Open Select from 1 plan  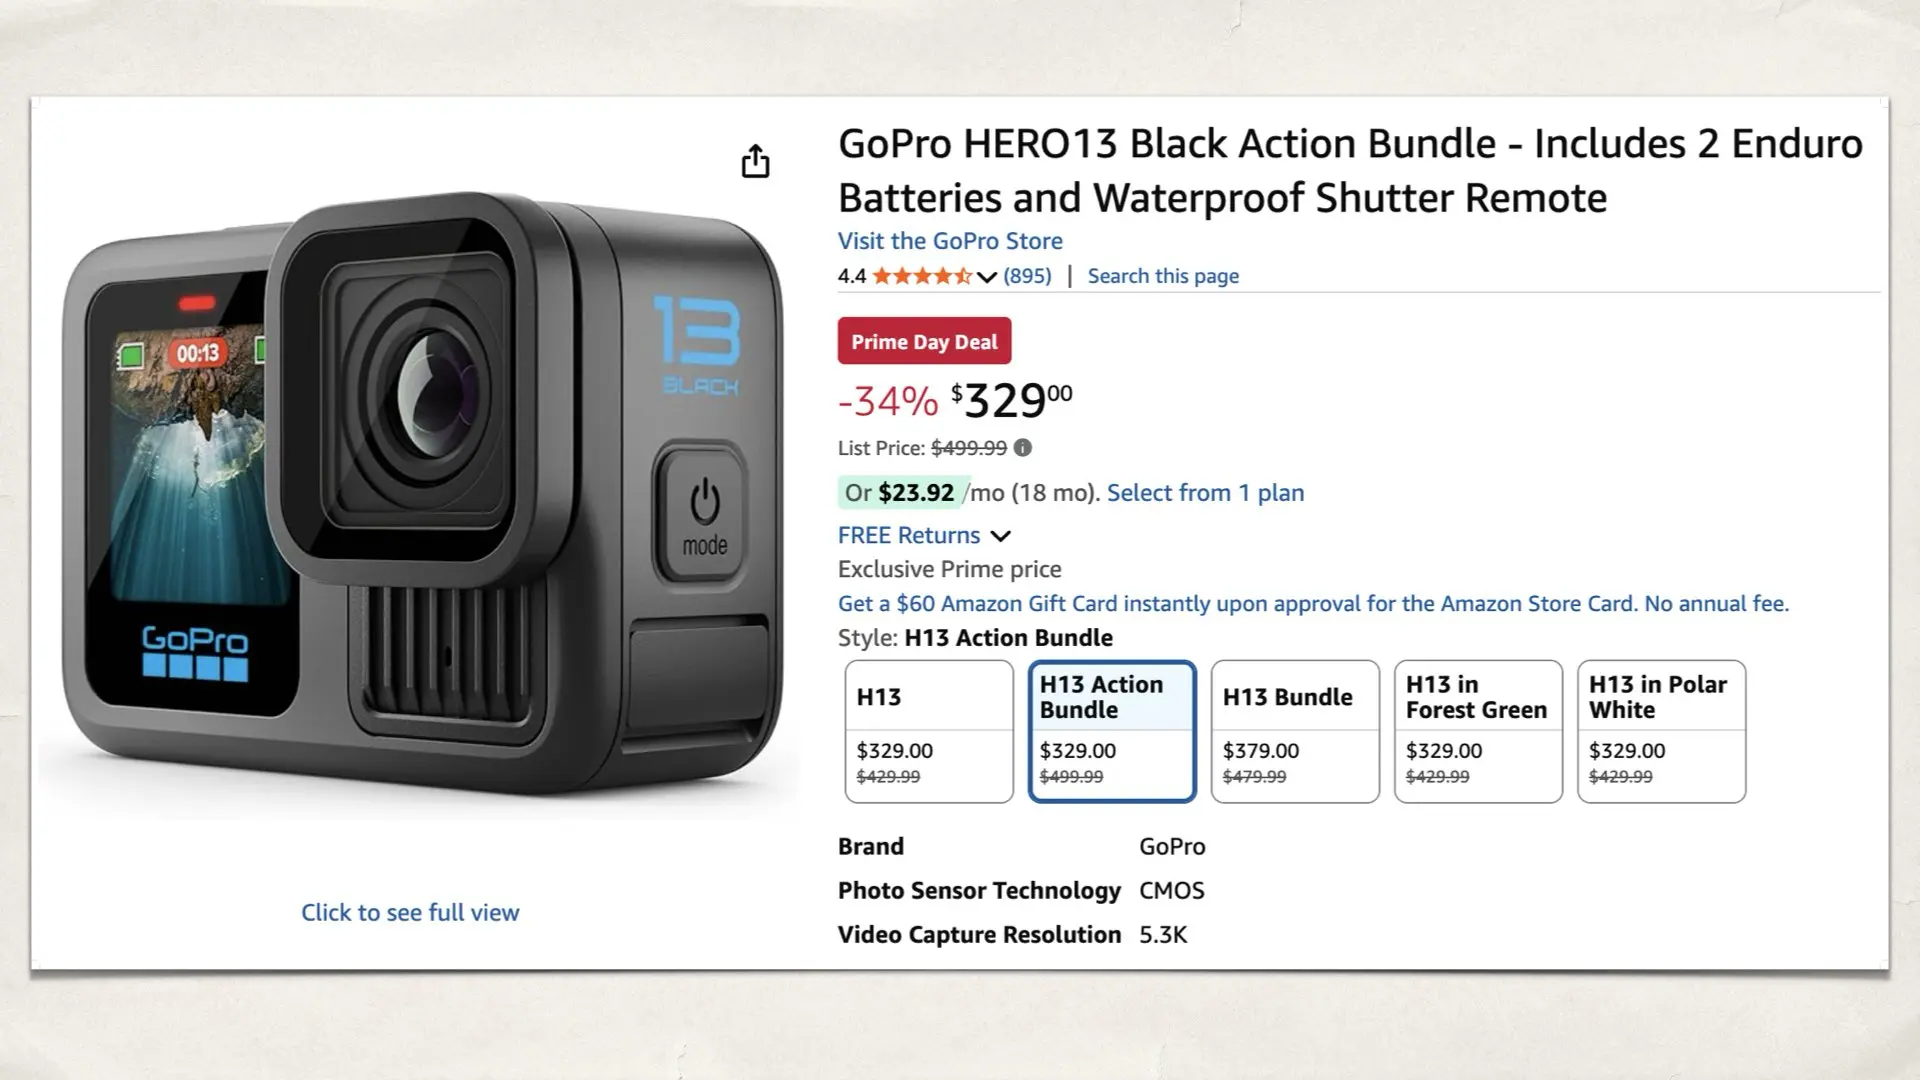point(1205,492)
